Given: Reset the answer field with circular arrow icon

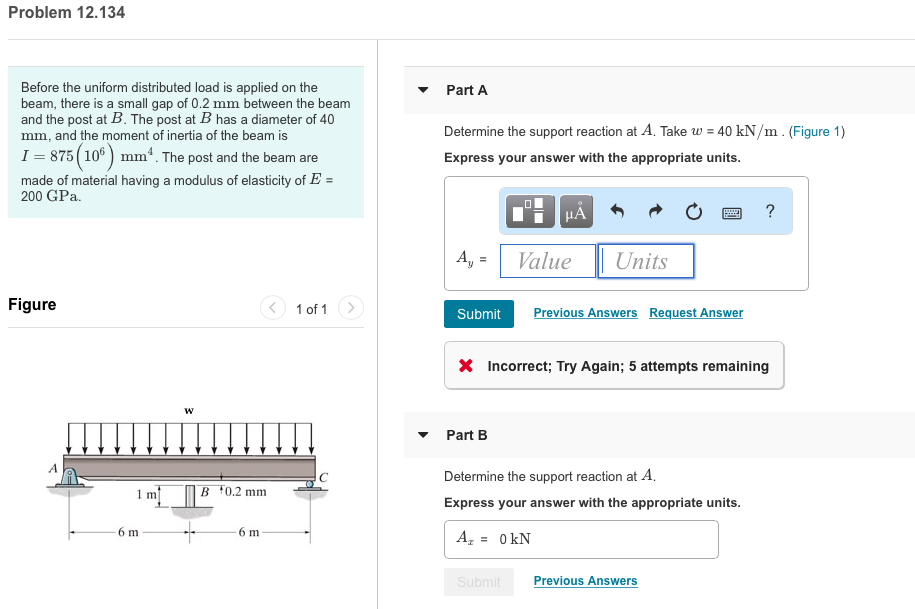Looking at the screenshot, I should (x=693, y=211).
